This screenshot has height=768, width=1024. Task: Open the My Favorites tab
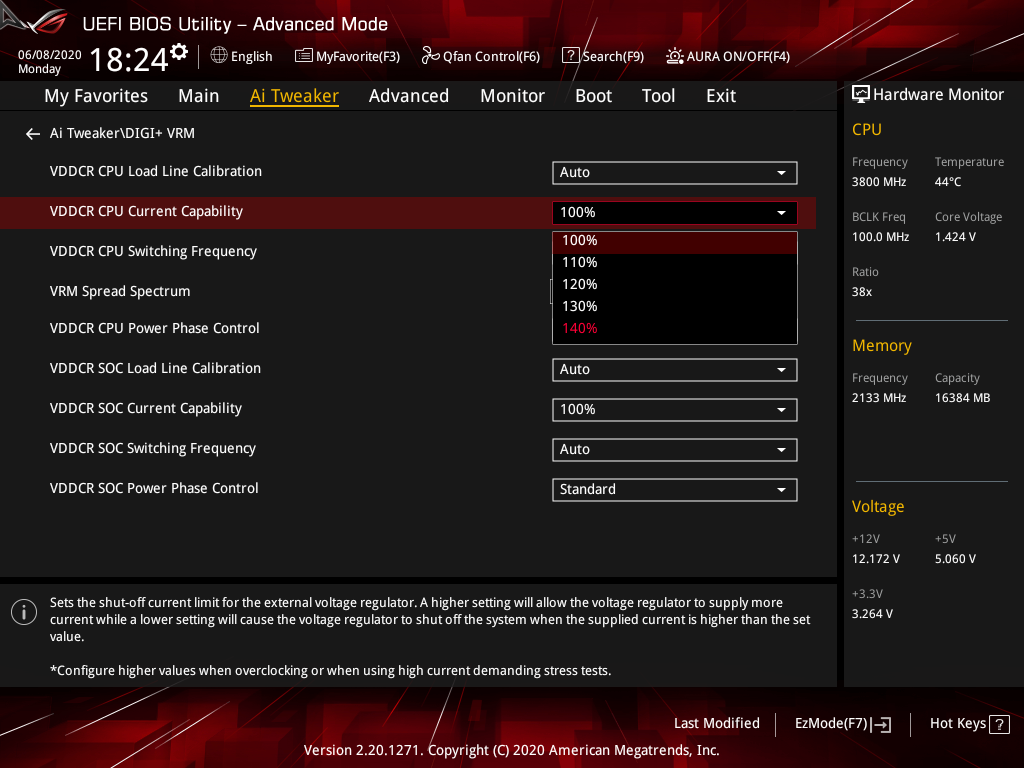click(x=96, y=96)
